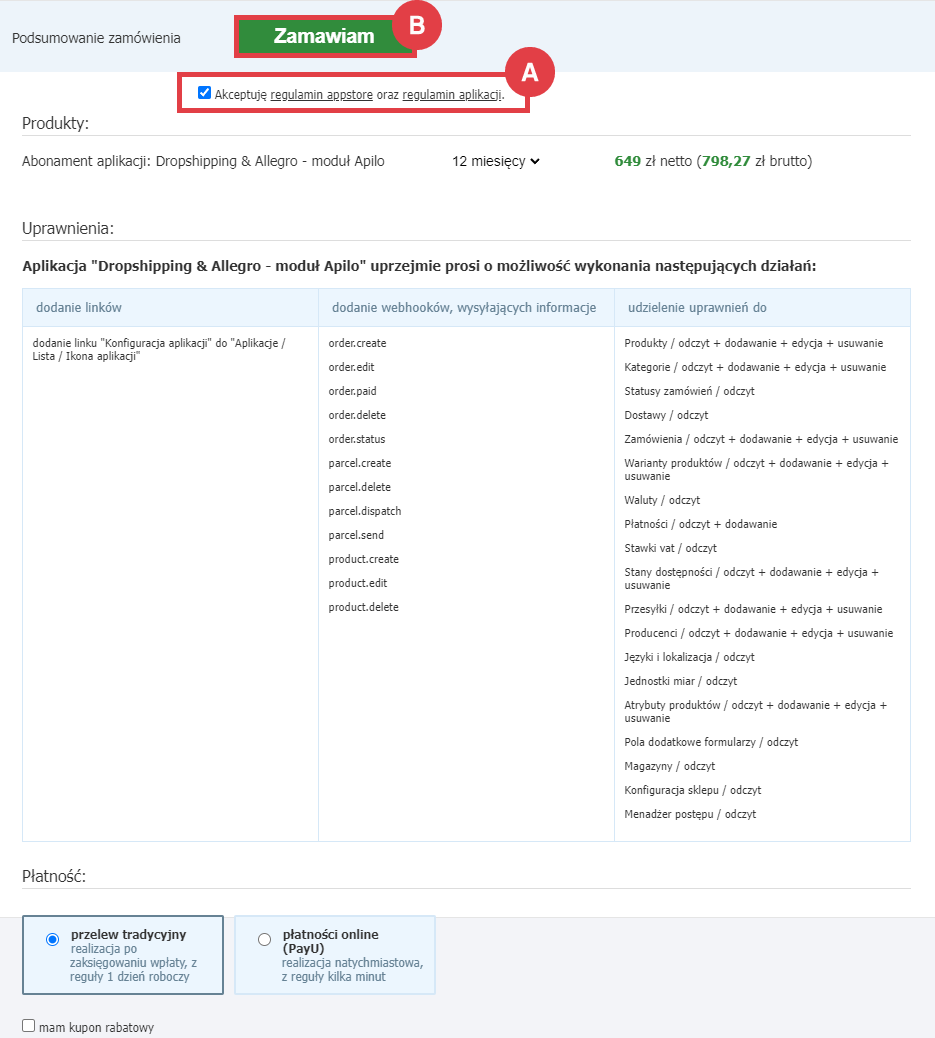Enable the mam kupon rabatowy checkbox
The image size is (935, 1038).
tap(29, 1026)
